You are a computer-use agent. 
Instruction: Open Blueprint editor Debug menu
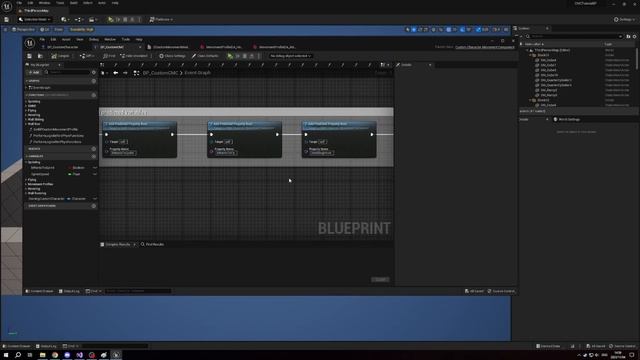point(93,40)
